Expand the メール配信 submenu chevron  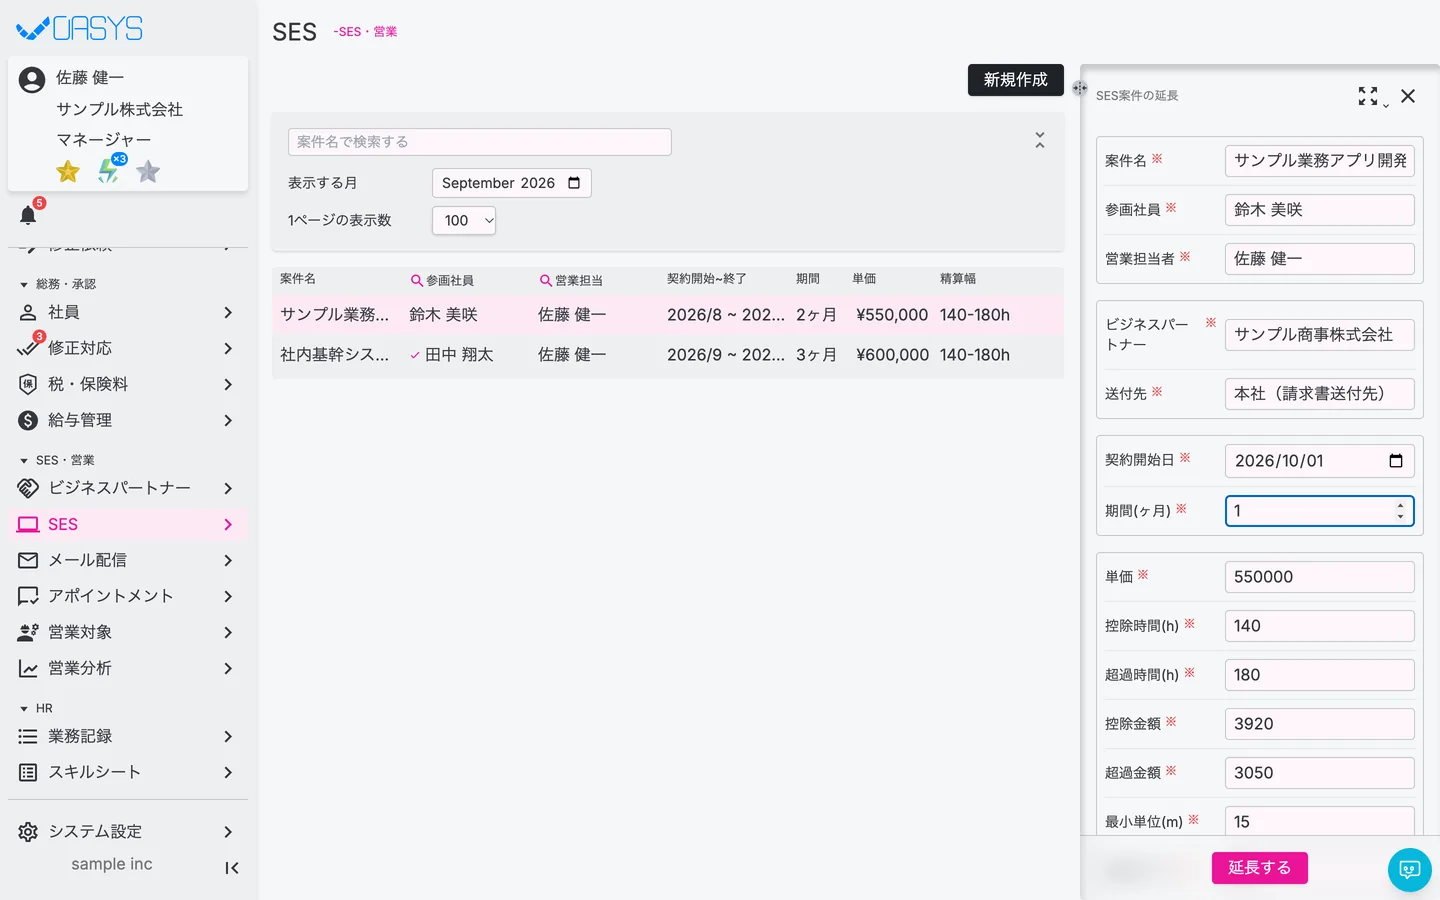click(x=228, y=560)
